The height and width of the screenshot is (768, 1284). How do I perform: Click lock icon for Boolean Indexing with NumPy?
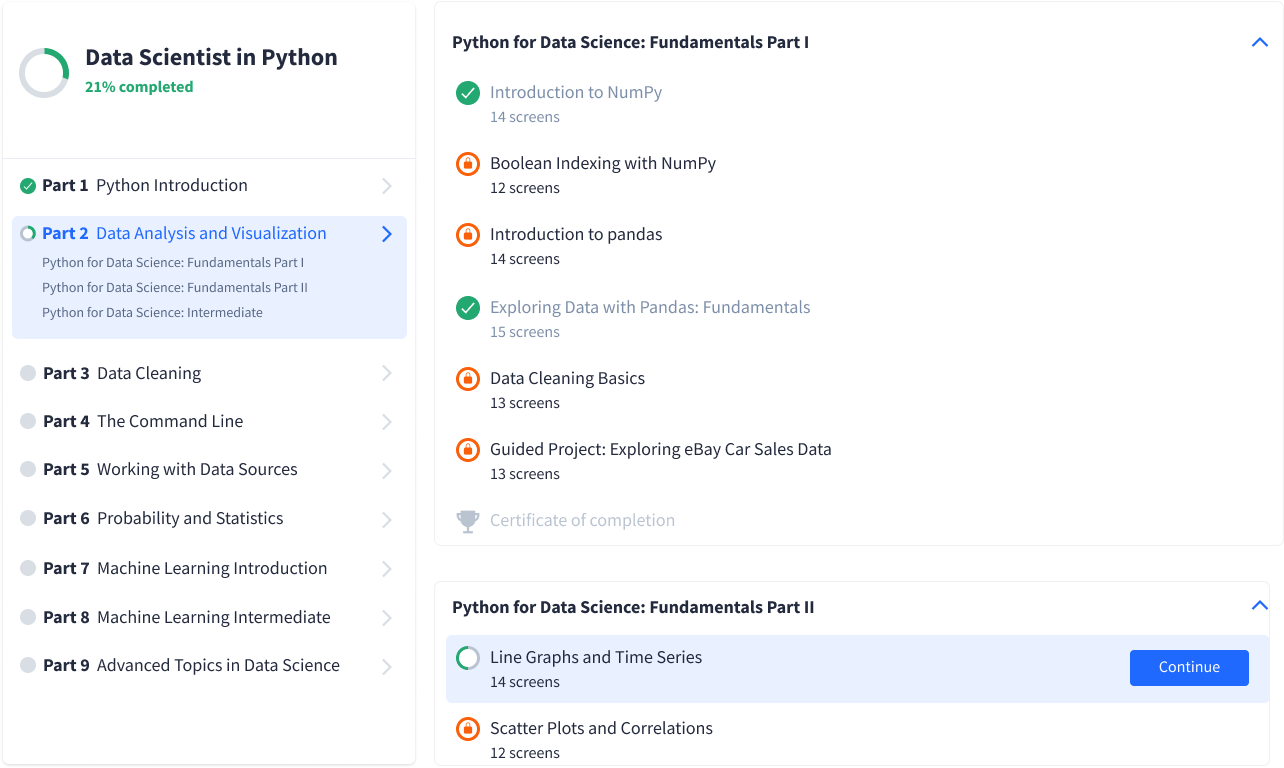point(468,164)
